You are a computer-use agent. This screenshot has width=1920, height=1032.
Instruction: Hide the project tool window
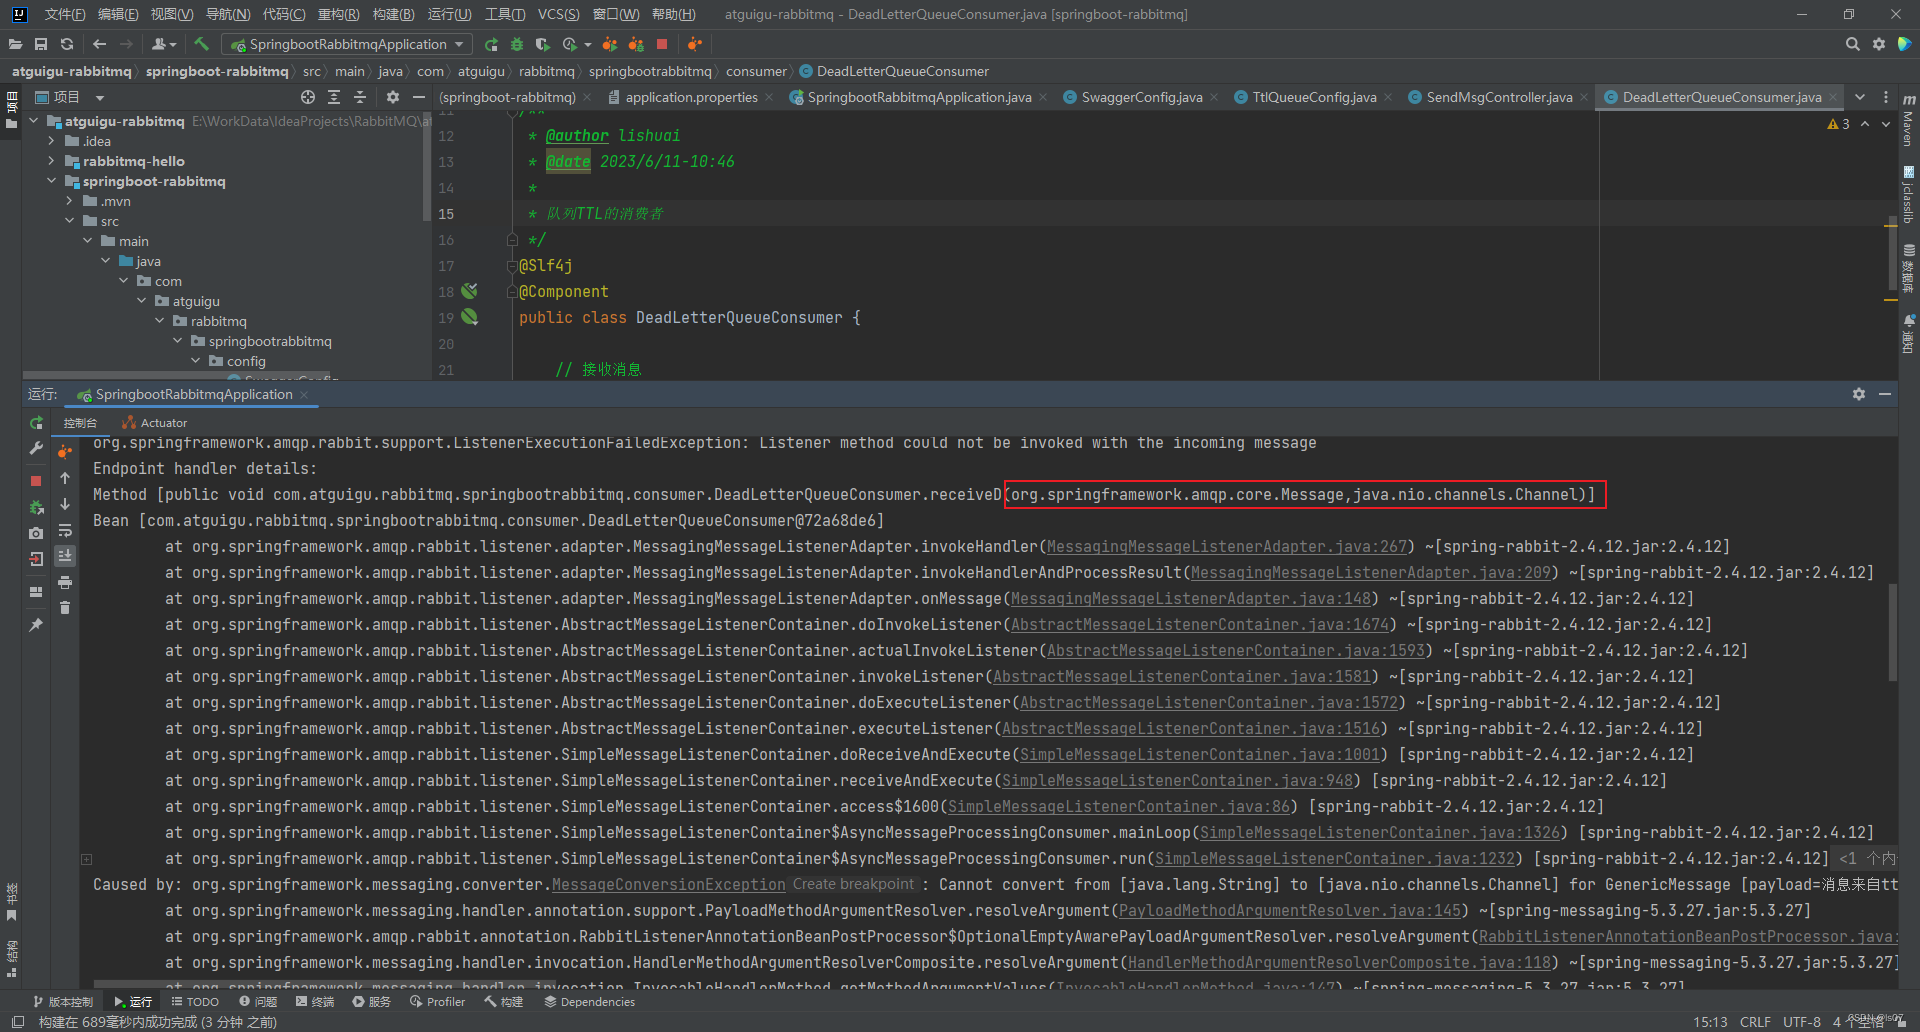tap(419, 97)
